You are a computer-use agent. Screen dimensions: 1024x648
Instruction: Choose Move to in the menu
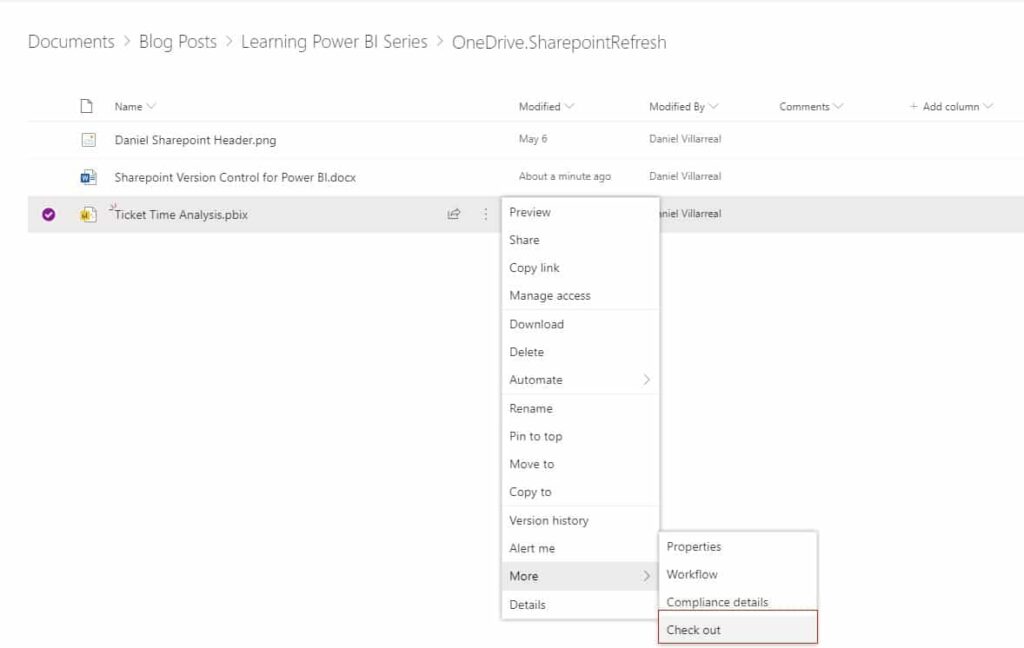[580, 464]
